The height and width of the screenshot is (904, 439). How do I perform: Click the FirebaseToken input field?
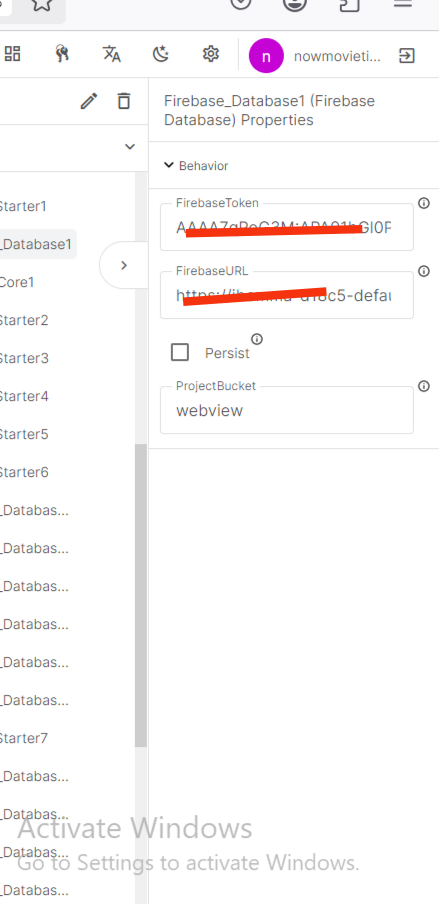[287, 227]
